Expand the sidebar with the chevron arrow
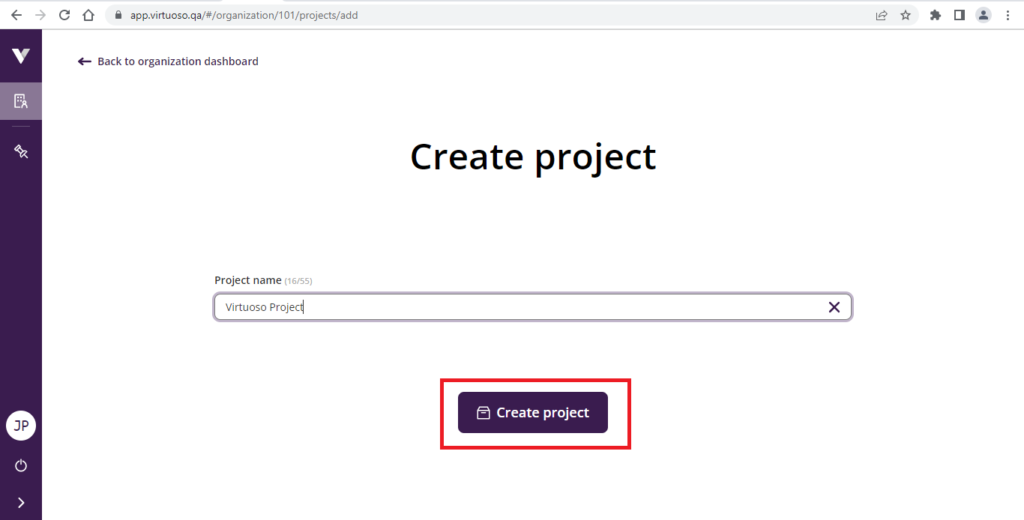Viewport: 1024px width, 520px height. (x=20, y=502)
